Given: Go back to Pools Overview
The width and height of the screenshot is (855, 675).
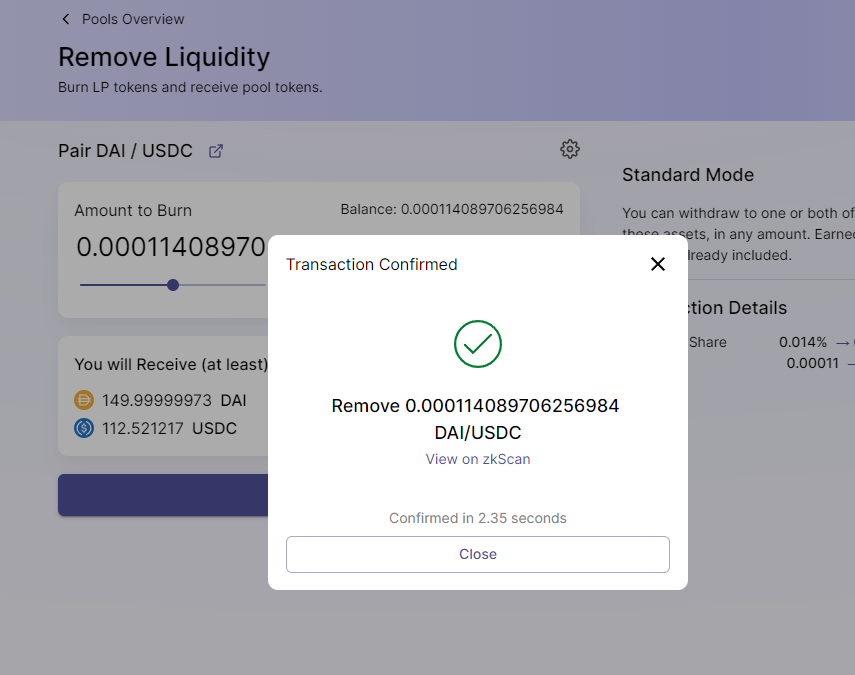Looking at the screenshot, I should click(x=133, y=19).
